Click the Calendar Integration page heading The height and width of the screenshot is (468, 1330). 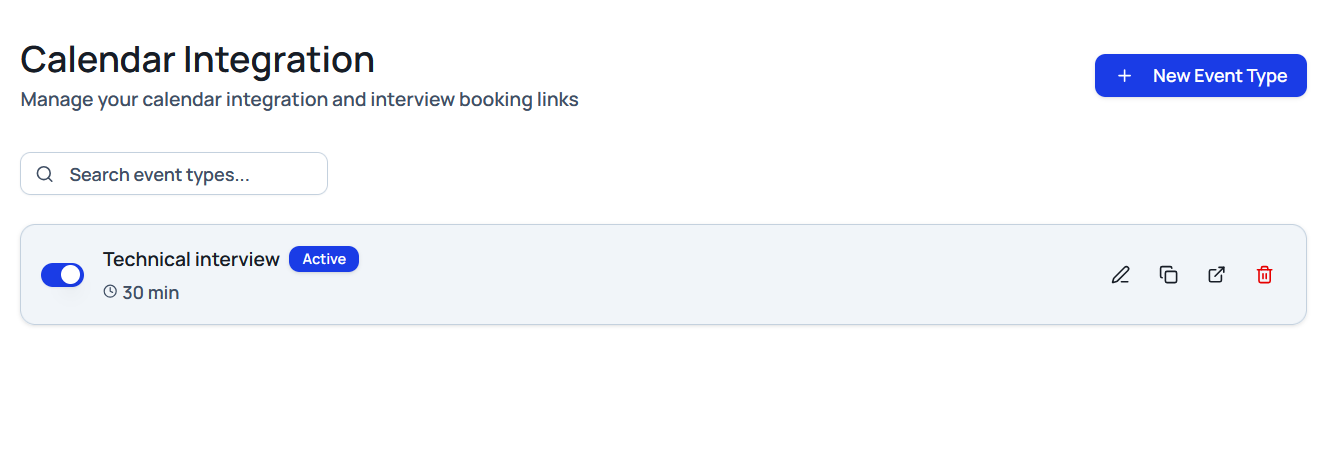197,60
